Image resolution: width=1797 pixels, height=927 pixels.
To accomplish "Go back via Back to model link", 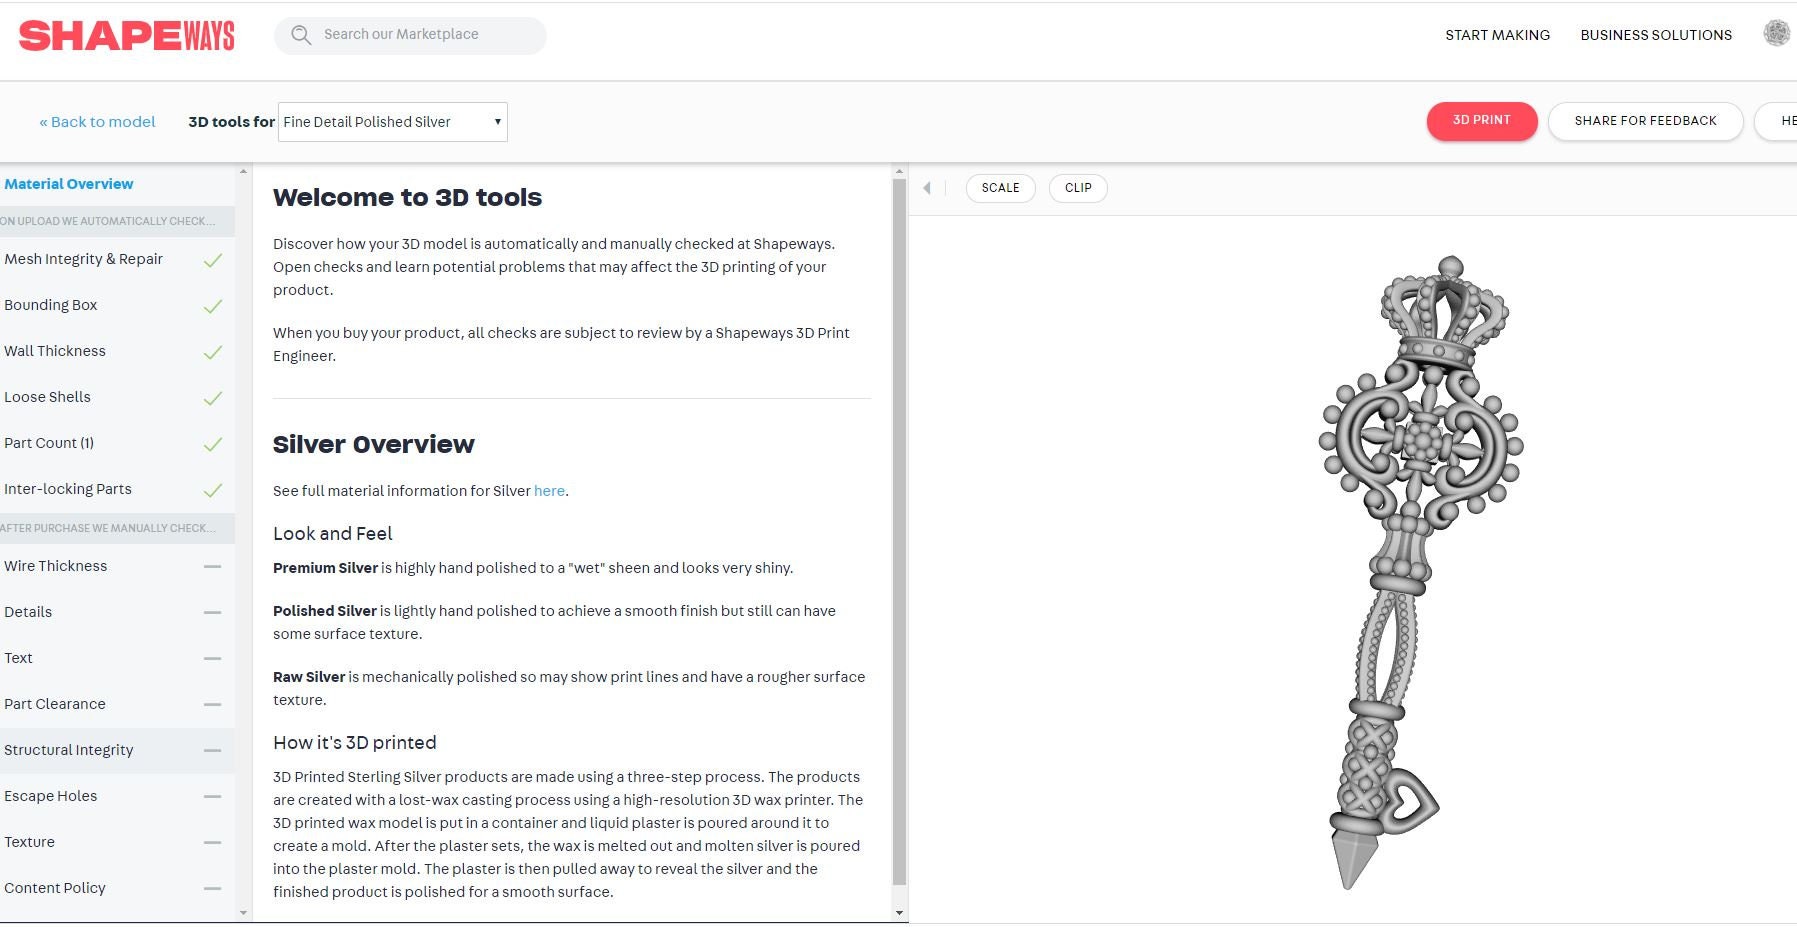I will click(97, 122).
